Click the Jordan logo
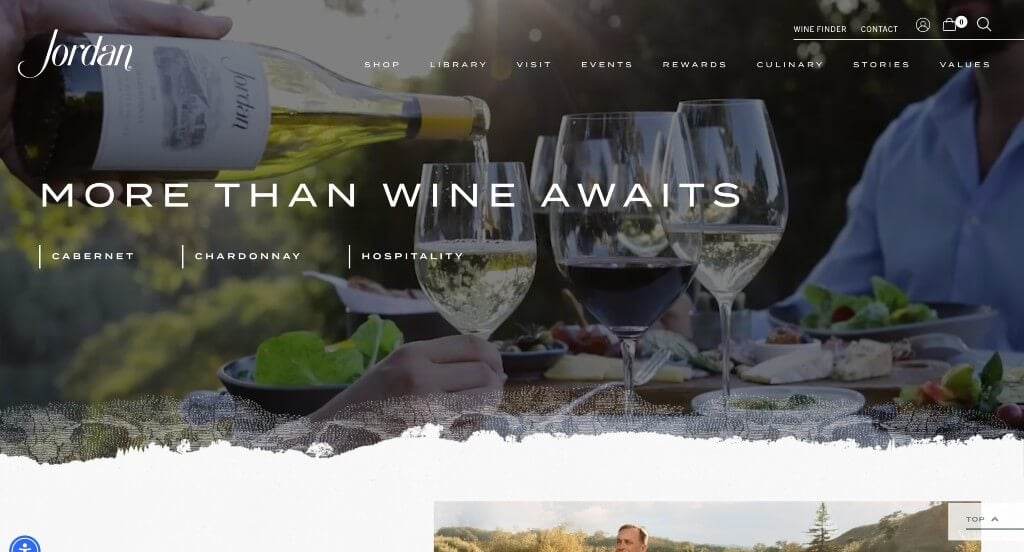The image size is (1024, 552). [75, 53]
